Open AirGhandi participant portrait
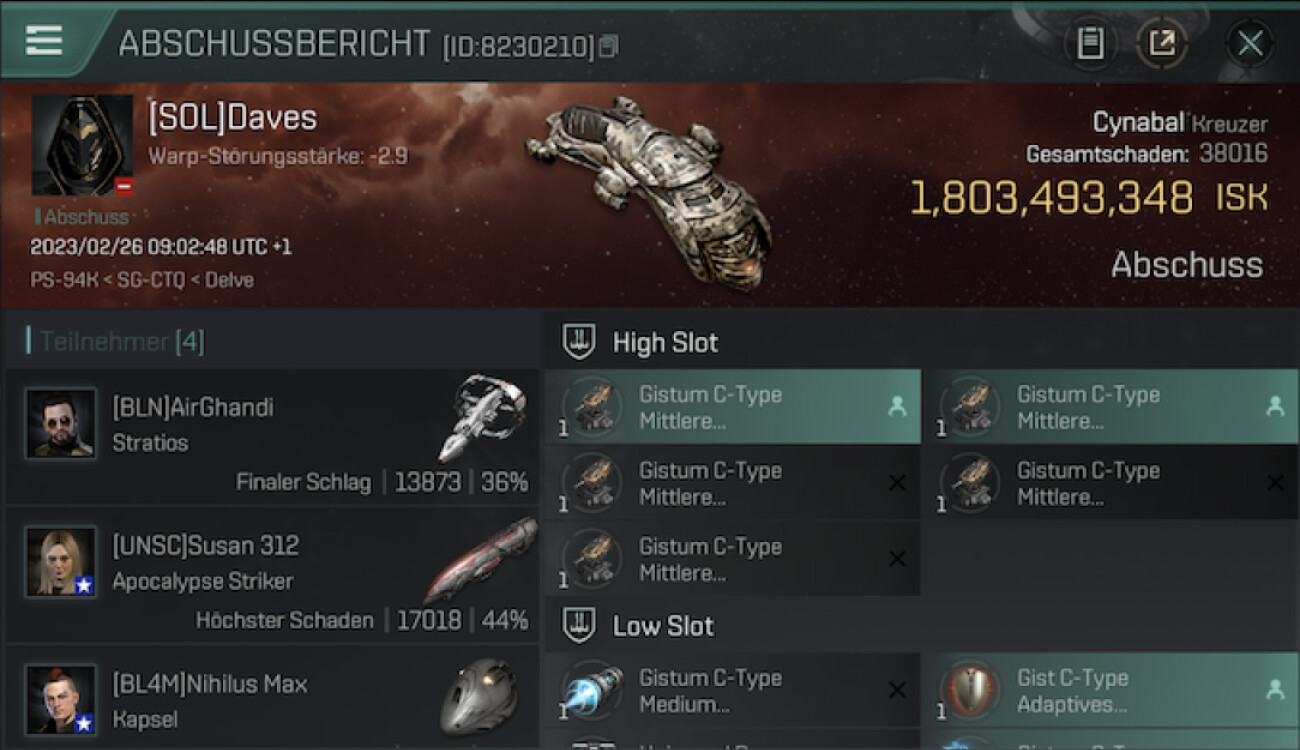 coord(61,423)
